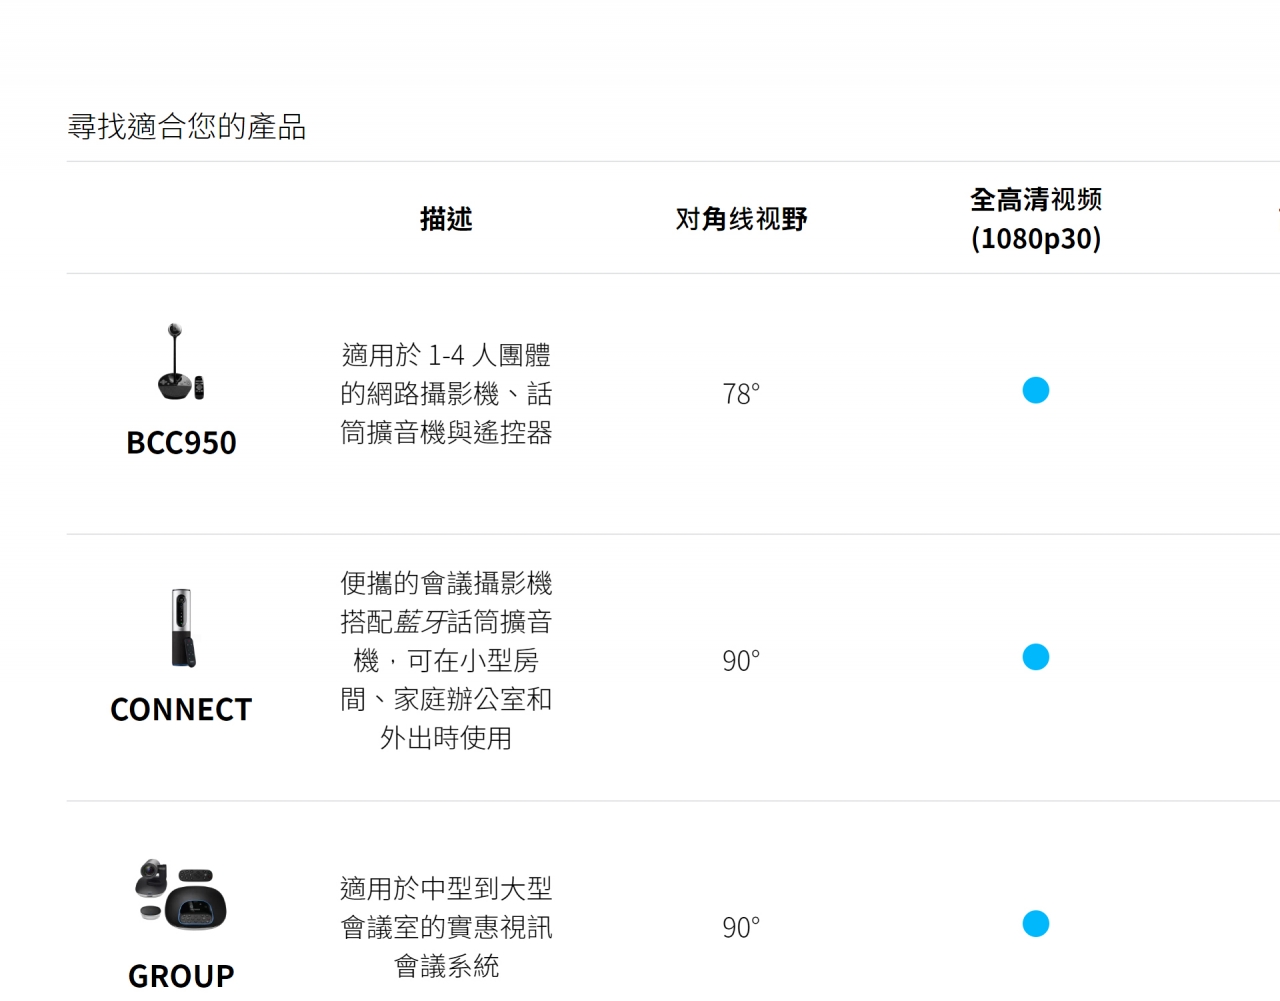This screenshot has height=1001, width=1280.
Task: Select the BCC950 product name
Action: (181, 442)
